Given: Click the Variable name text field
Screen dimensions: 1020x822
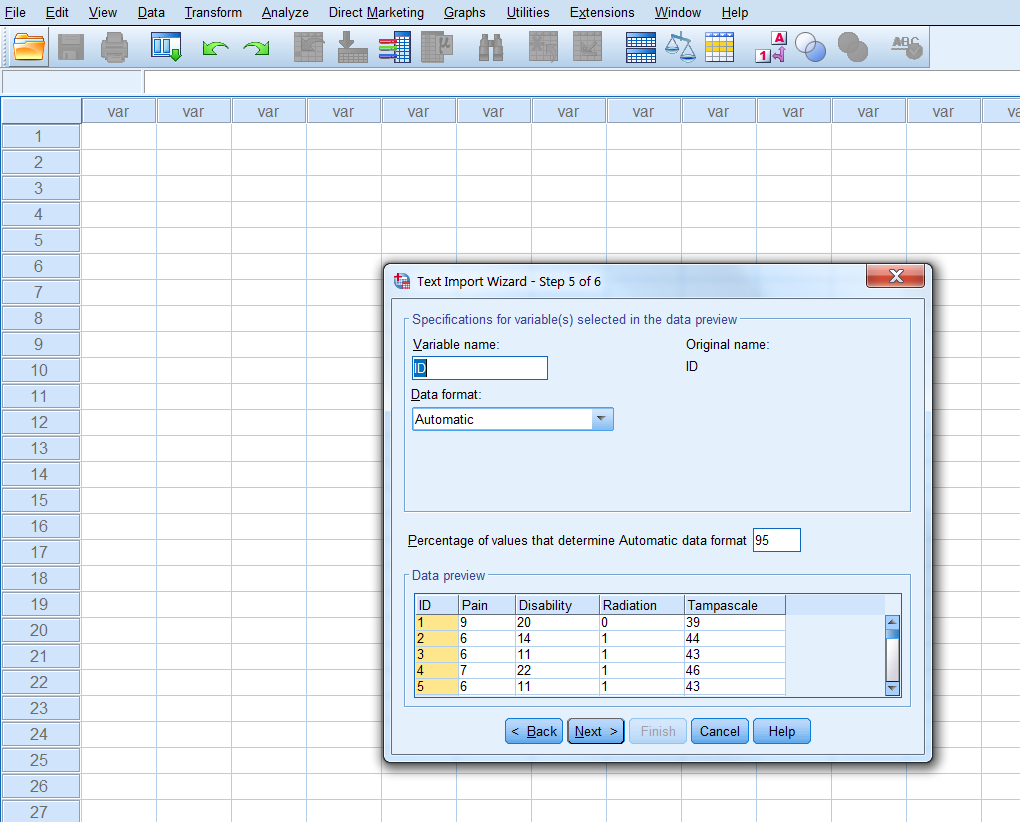Looking at the screenshot, I should click(x=480, y=368).
